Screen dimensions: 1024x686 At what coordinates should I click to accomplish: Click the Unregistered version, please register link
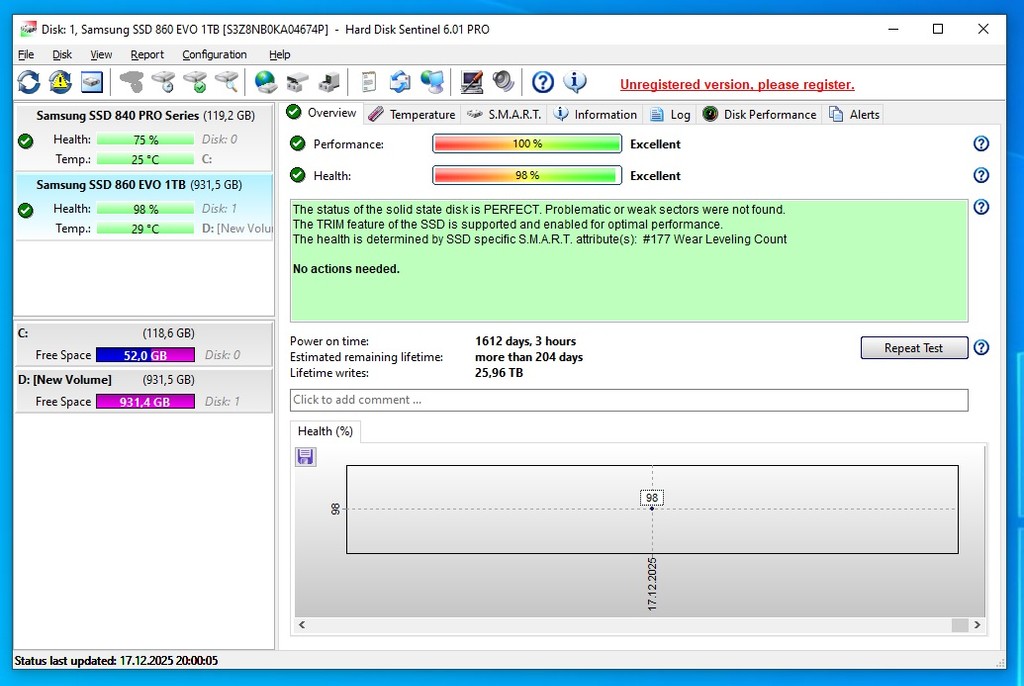pos(737,85)
